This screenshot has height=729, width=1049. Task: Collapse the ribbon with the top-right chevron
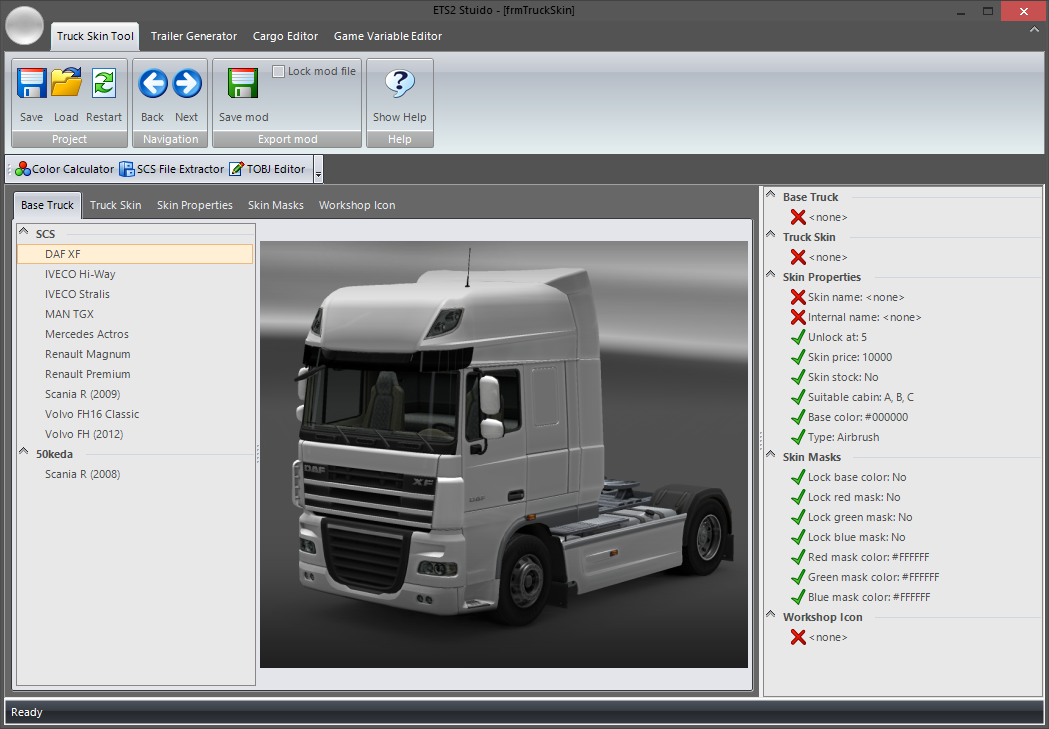[x=1034, y=30]
